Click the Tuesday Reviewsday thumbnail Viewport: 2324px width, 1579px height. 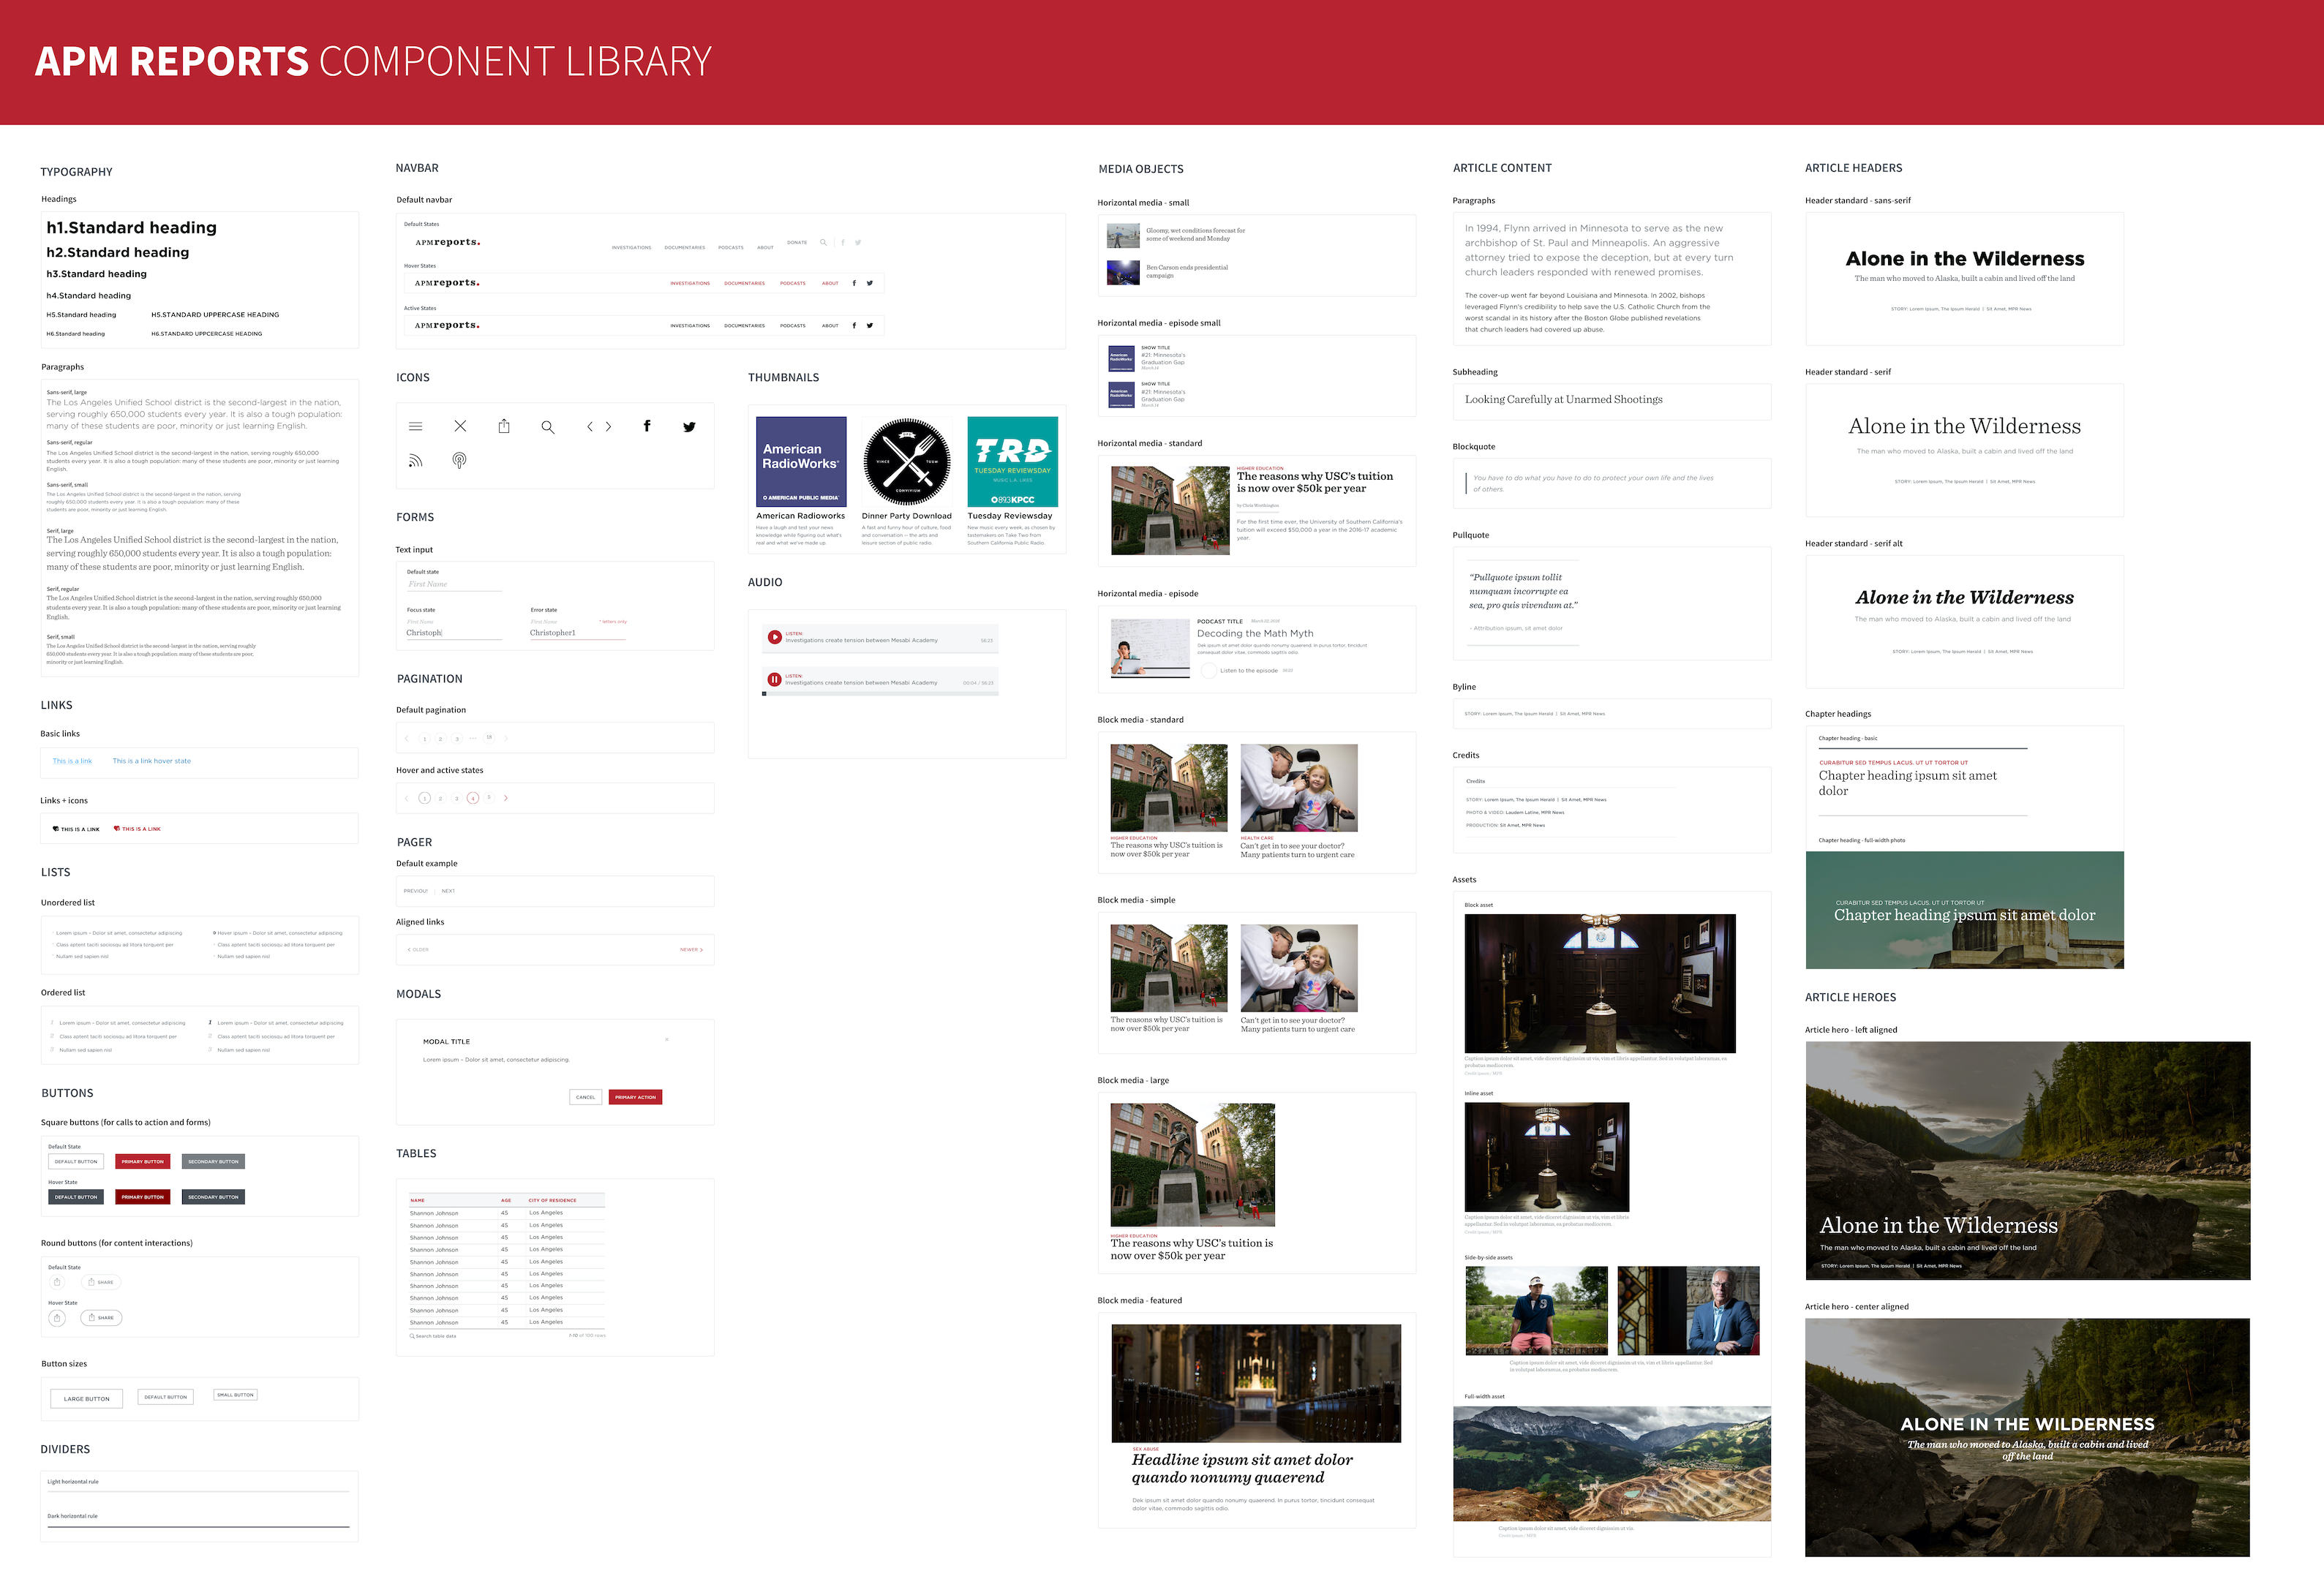(1012, 462)
